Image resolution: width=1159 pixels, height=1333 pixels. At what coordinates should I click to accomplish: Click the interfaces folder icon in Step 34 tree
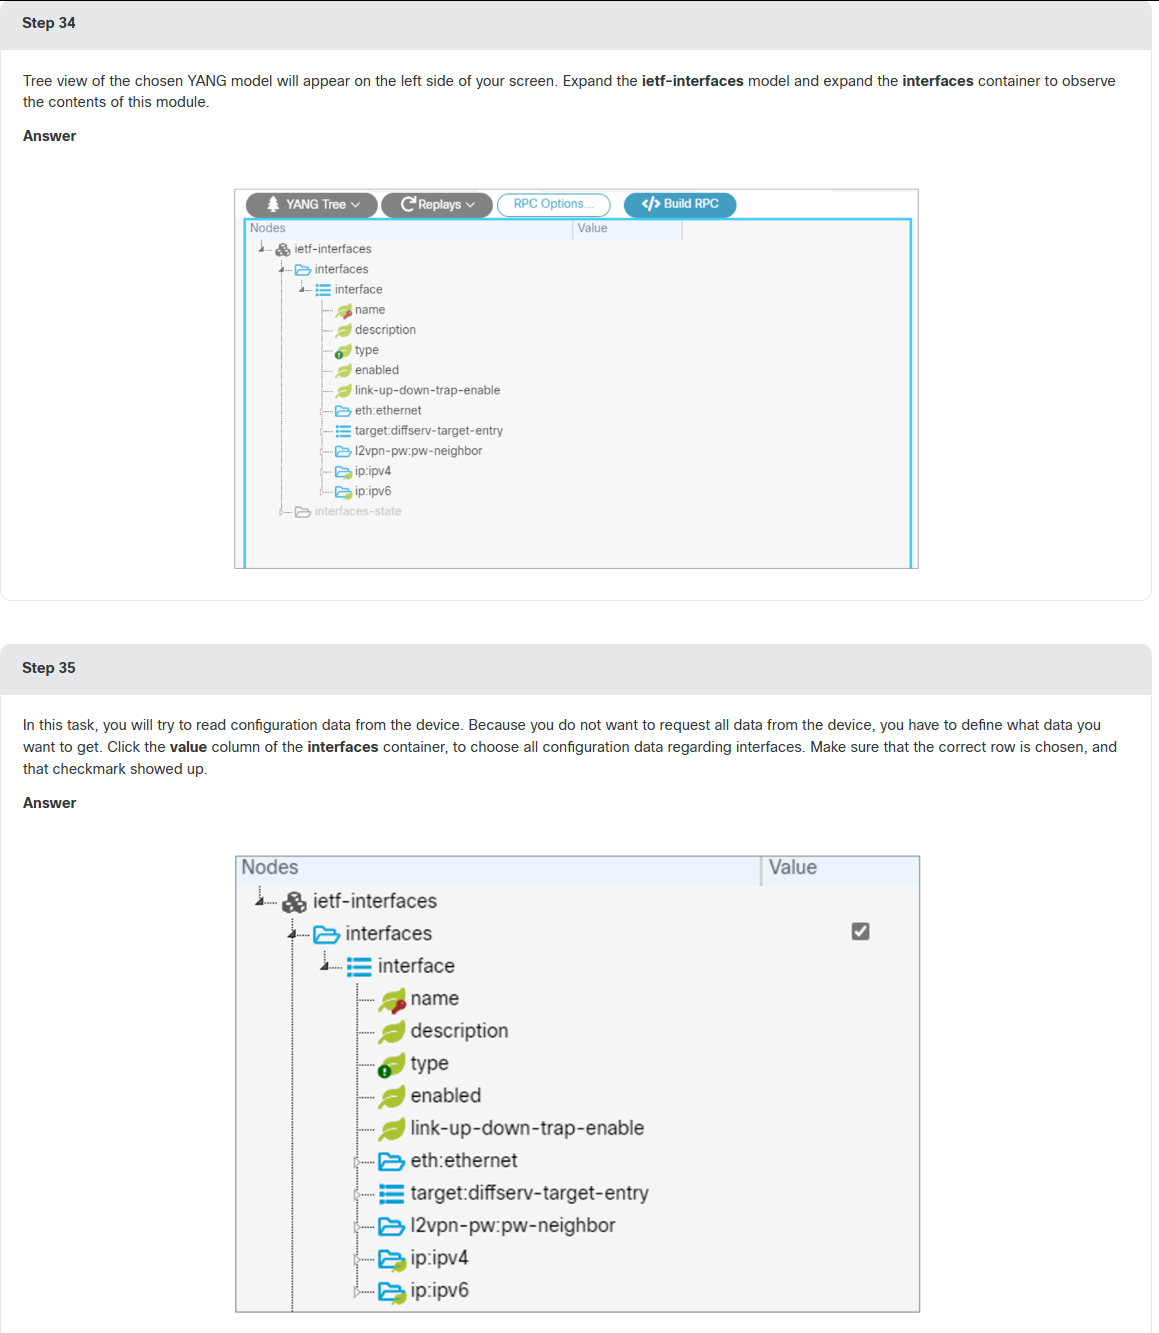click(x=303, y=269)
